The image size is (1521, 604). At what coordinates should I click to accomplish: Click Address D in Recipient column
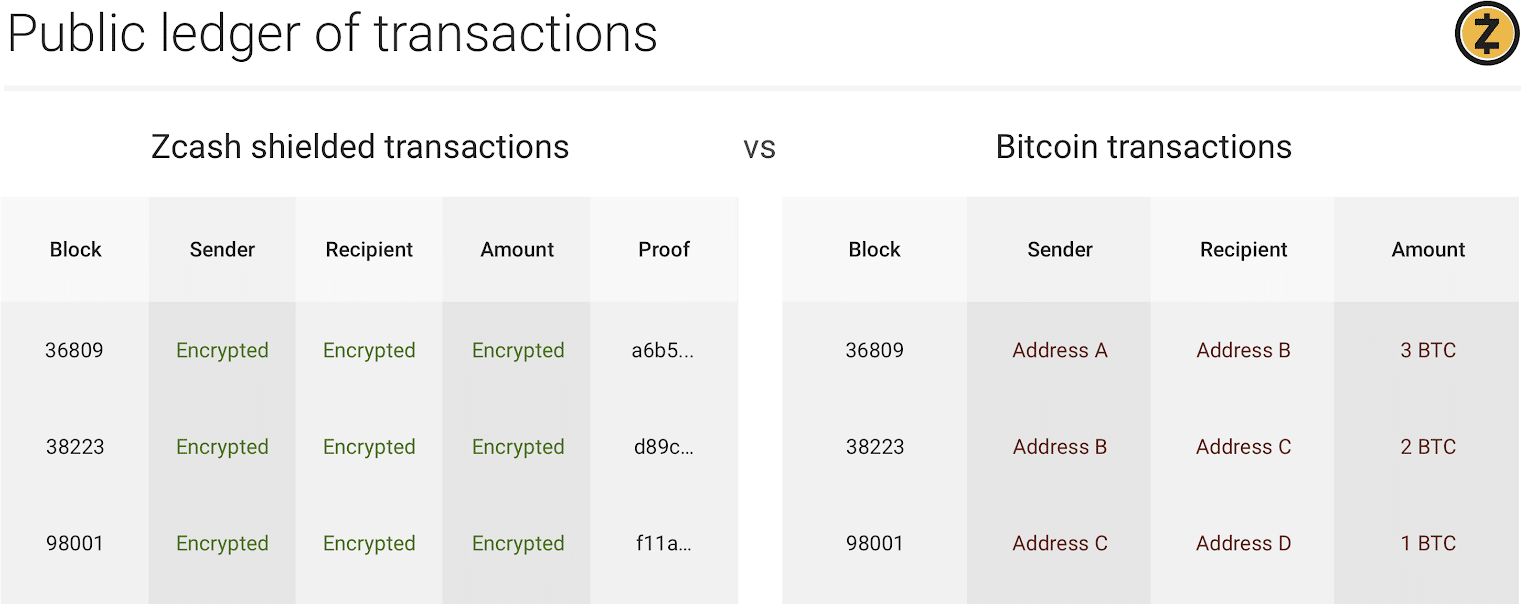pos(1244,544)
